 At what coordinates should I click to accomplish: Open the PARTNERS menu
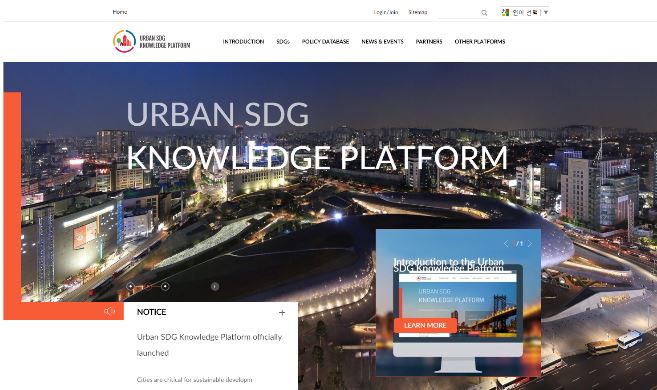(x=429, y=41)
